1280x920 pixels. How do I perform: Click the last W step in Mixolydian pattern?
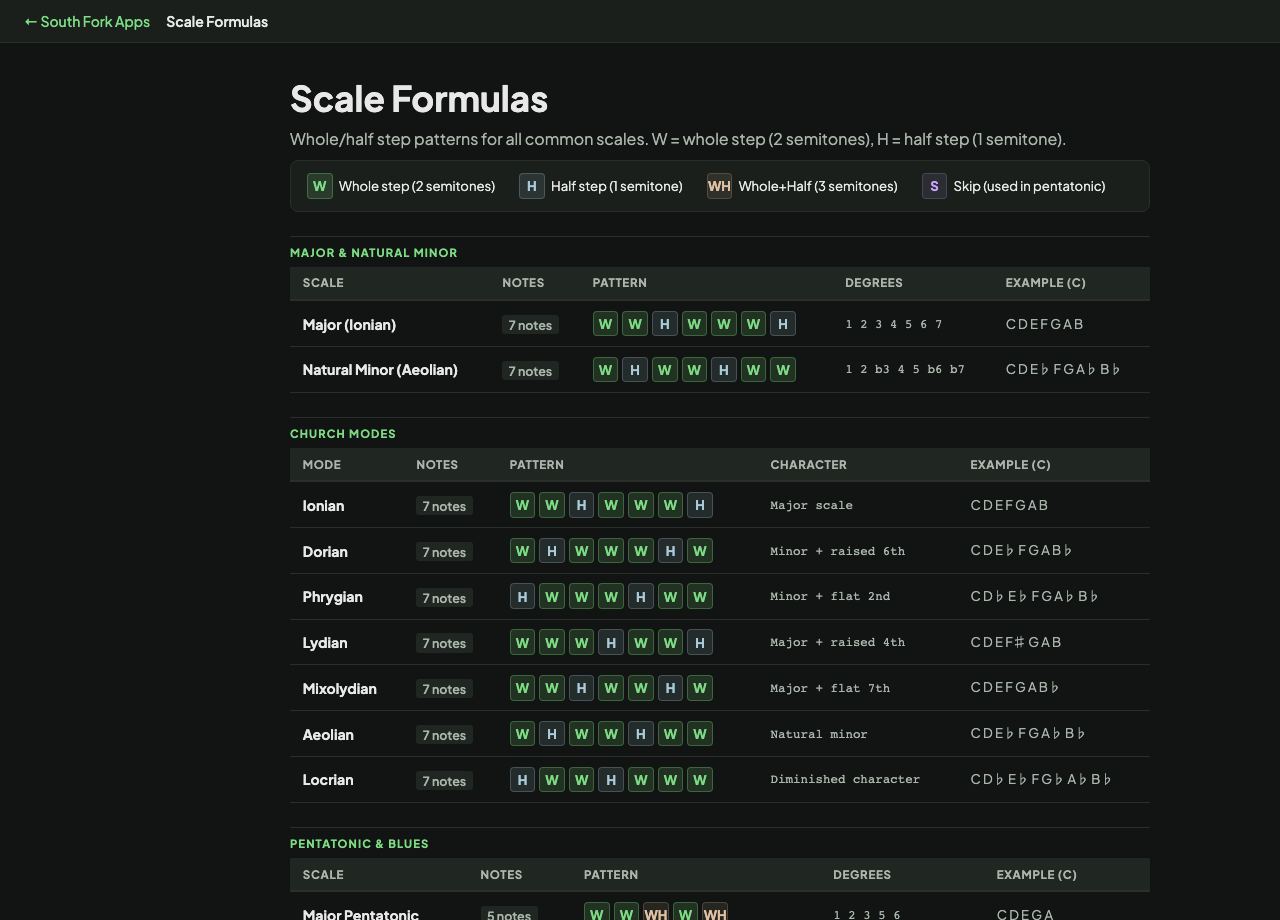[700, 689]
